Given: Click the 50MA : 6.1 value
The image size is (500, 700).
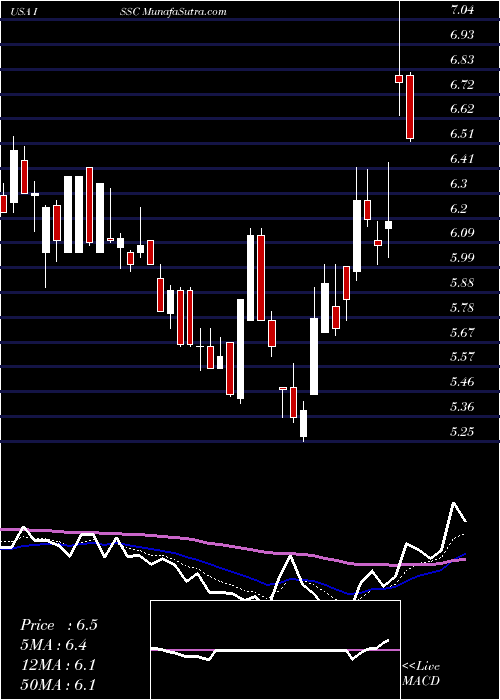Looking at the screenshot, I should pyautogui.click(x=58, y=685).
